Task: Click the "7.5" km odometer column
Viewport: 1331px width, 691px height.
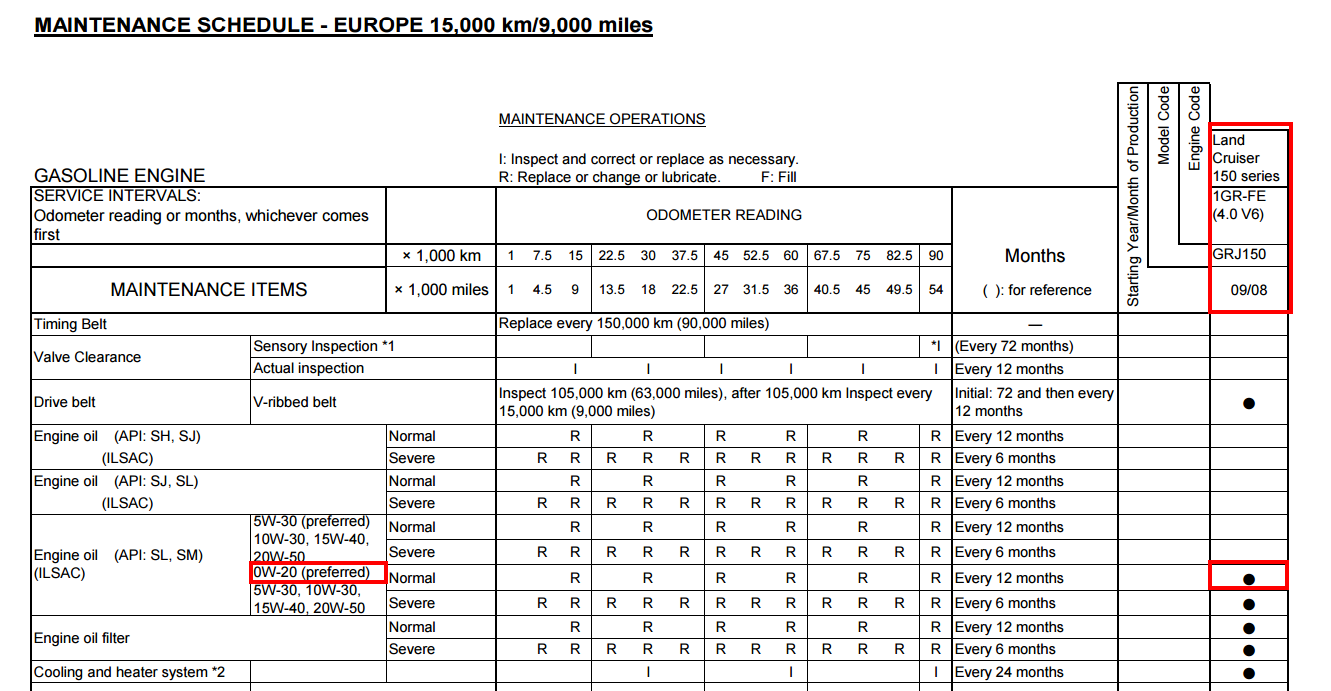Action: tap(542, 256)
